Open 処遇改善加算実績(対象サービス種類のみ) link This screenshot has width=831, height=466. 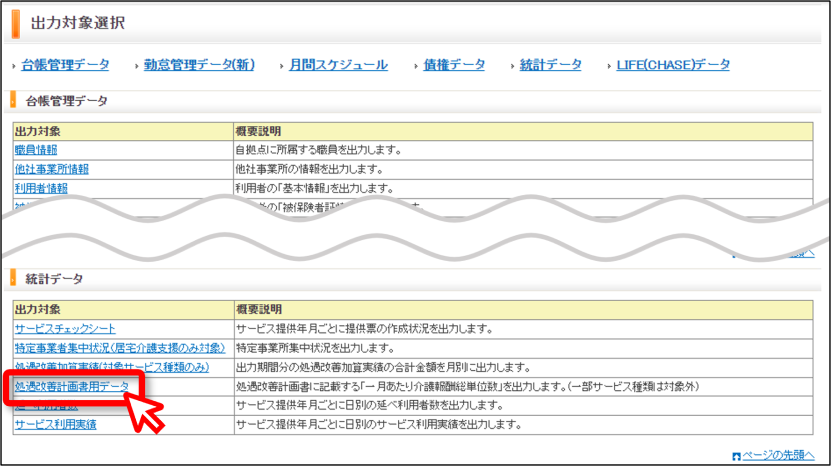click(112, 367)
